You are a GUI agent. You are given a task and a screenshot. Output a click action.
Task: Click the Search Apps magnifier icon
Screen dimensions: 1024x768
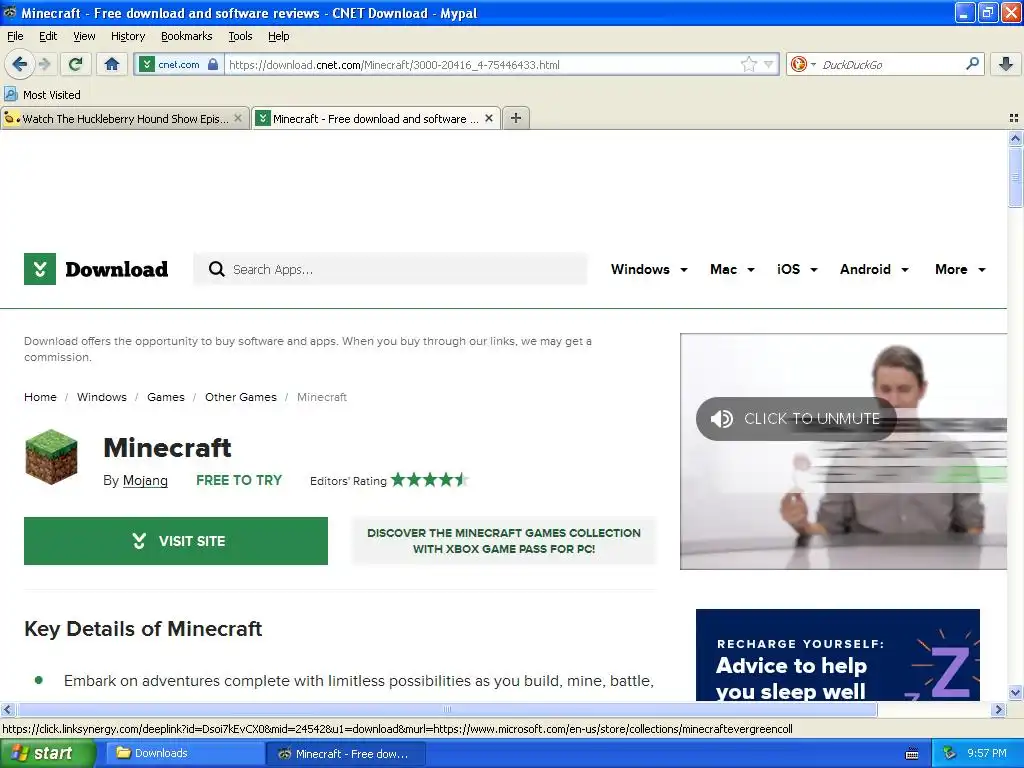click(216, 269)
